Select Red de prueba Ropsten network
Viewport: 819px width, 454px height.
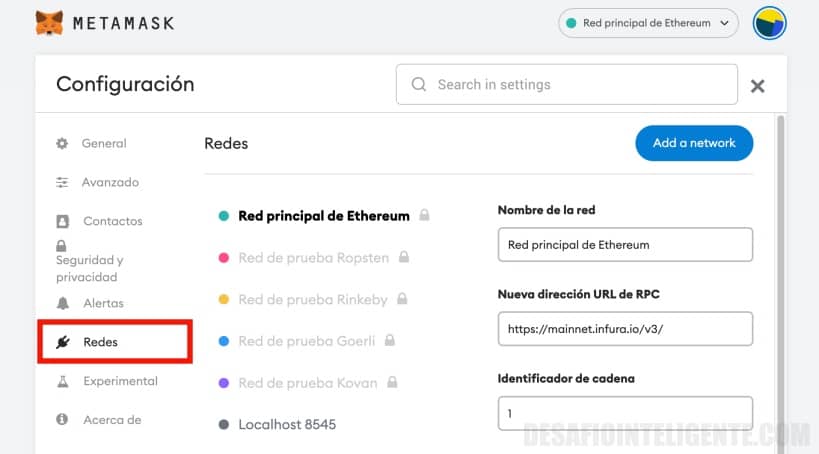click(313, 258)
